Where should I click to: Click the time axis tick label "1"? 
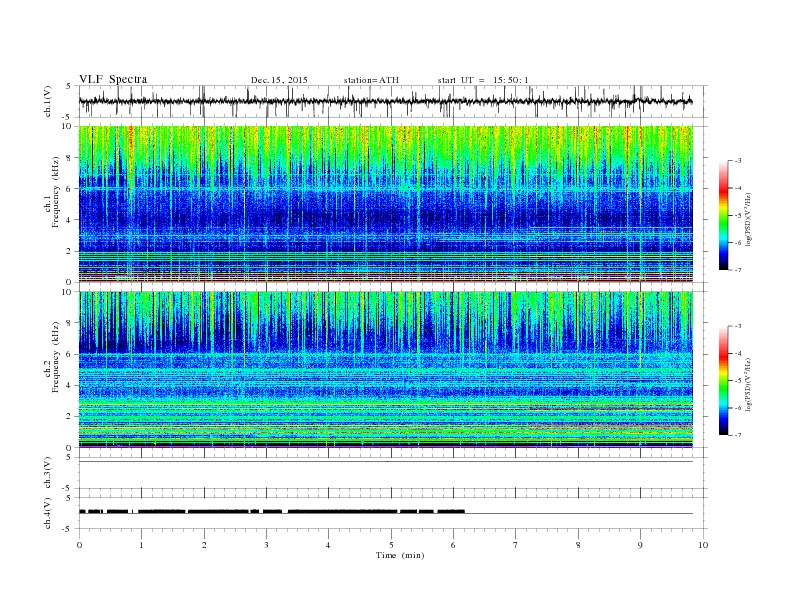point(142,545)
